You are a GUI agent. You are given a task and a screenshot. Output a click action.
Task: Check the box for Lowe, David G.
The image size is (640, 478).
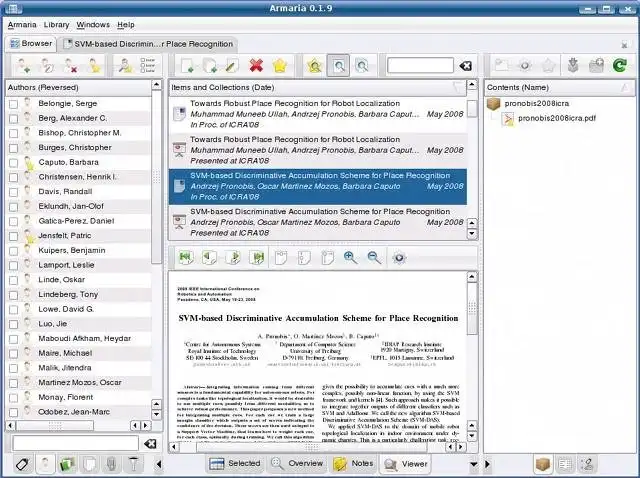pos(13,309)
